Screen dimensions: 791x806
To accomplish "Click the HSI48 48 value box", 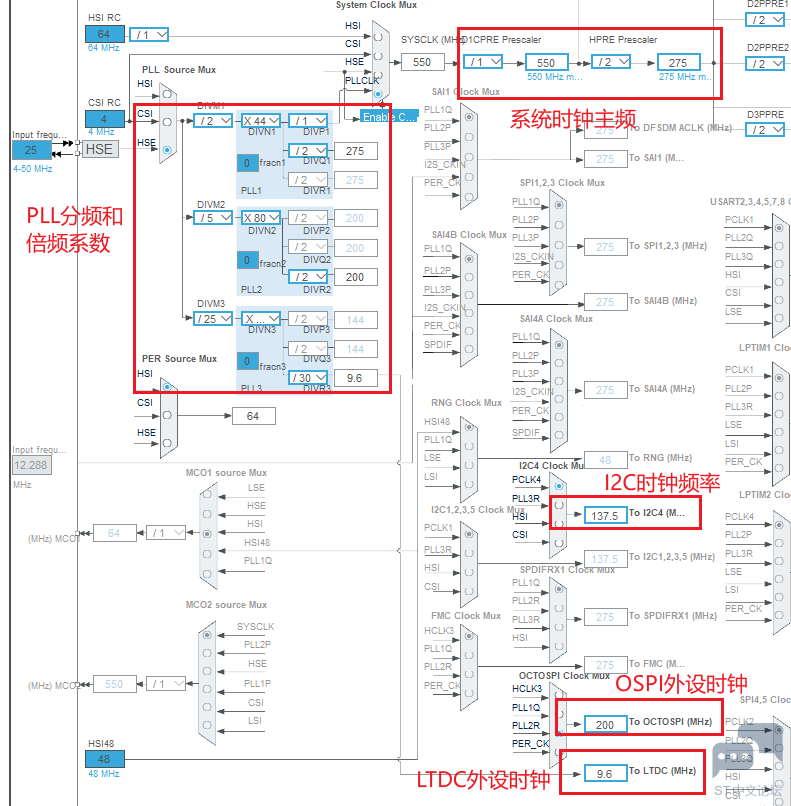I will 104,759.
